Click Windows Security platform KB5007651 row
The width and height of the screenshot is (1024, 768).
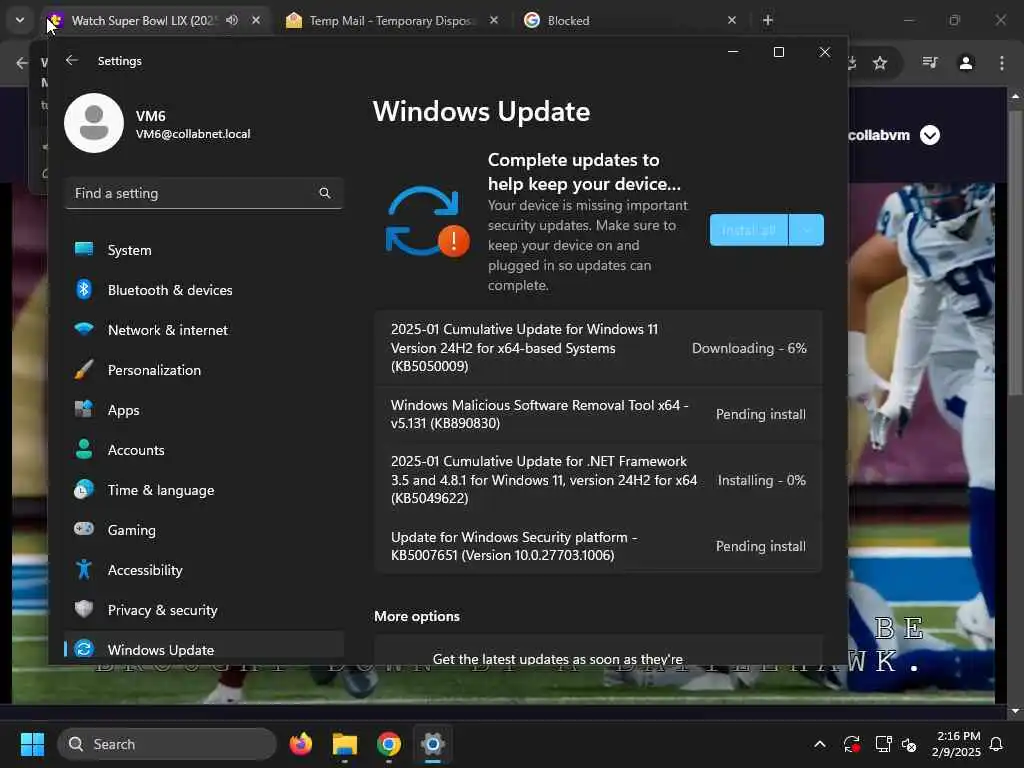point(598,546)
